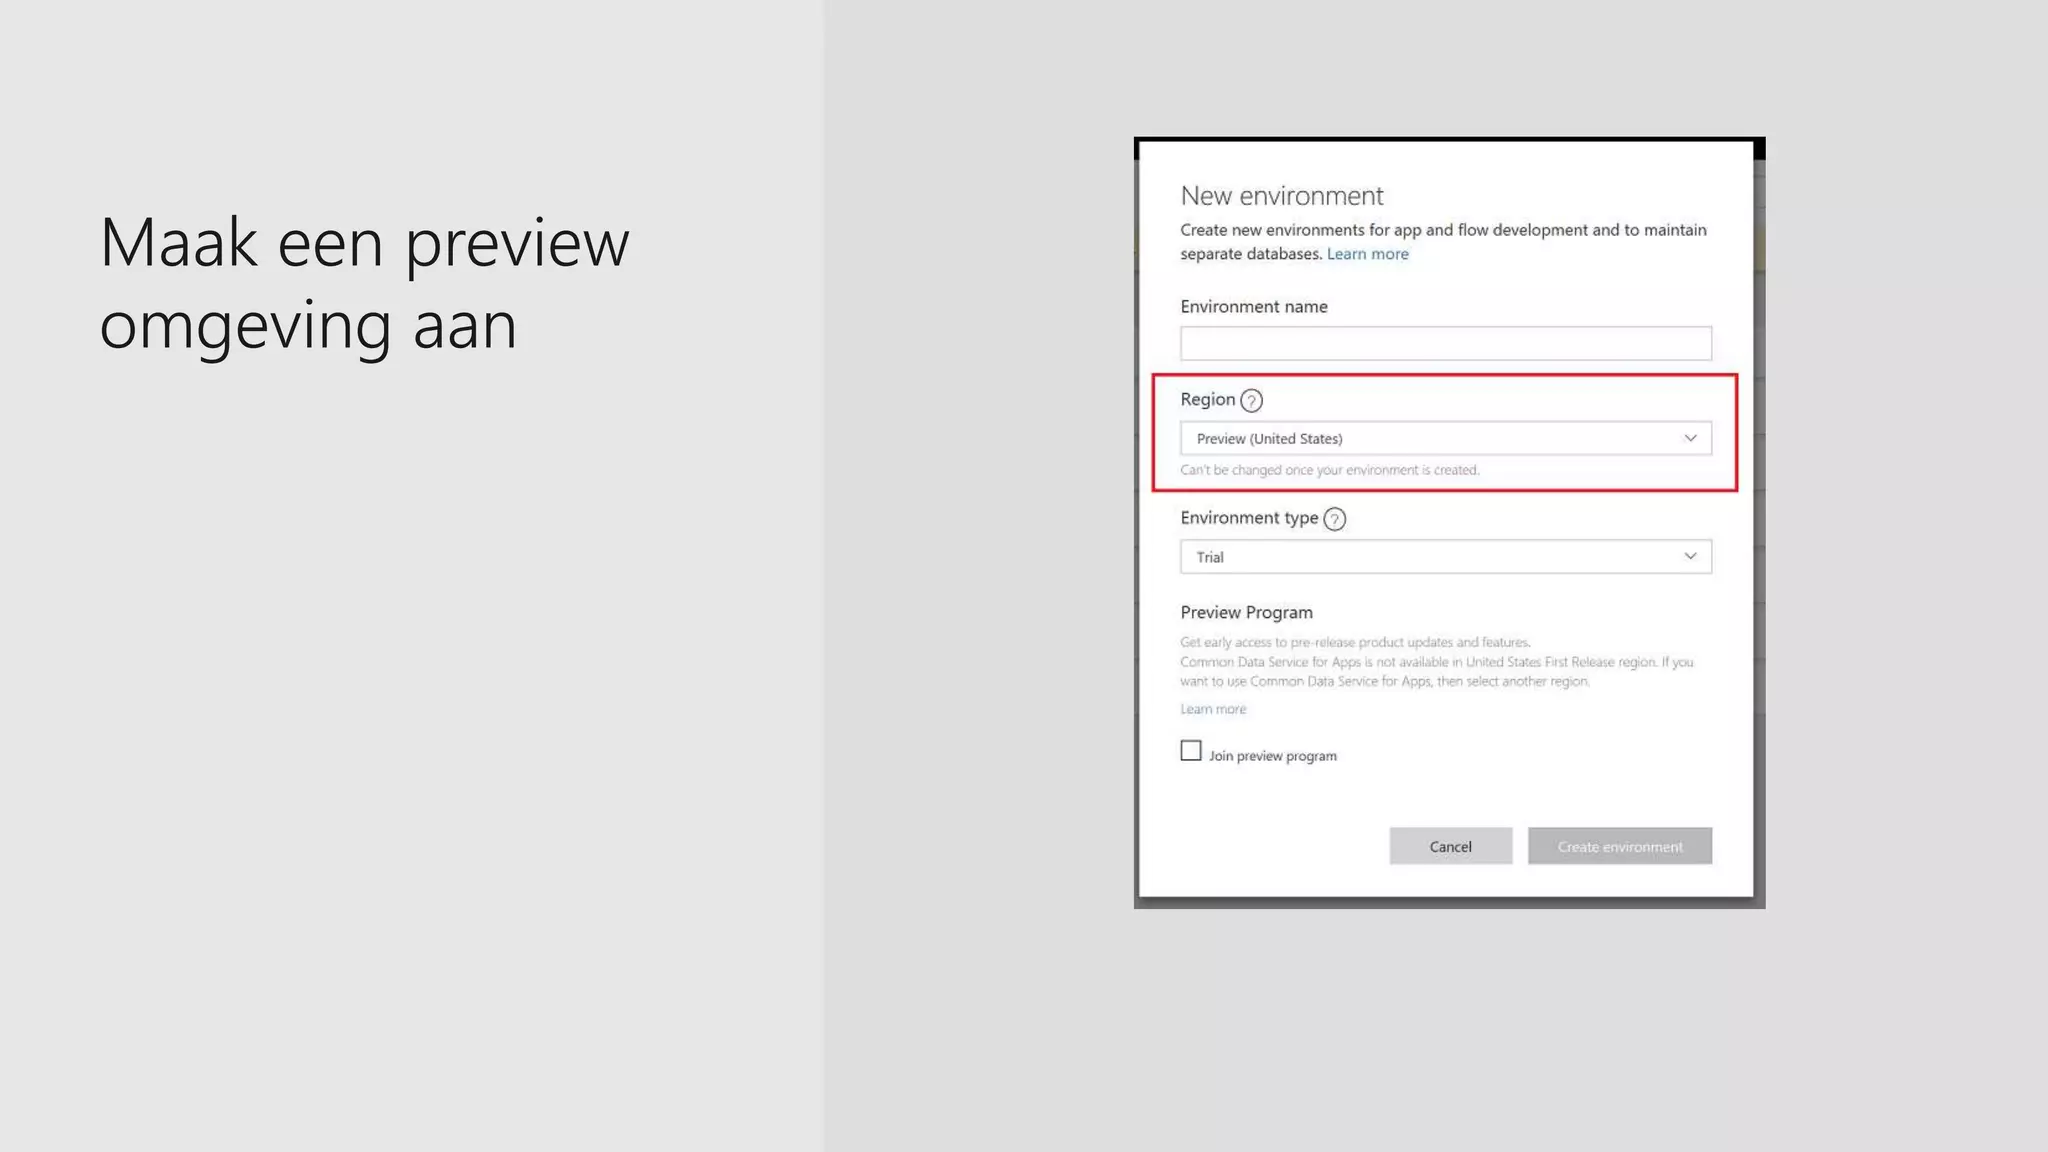
Task: Click the 'New environment' dialog heading
Action: 1281,196
